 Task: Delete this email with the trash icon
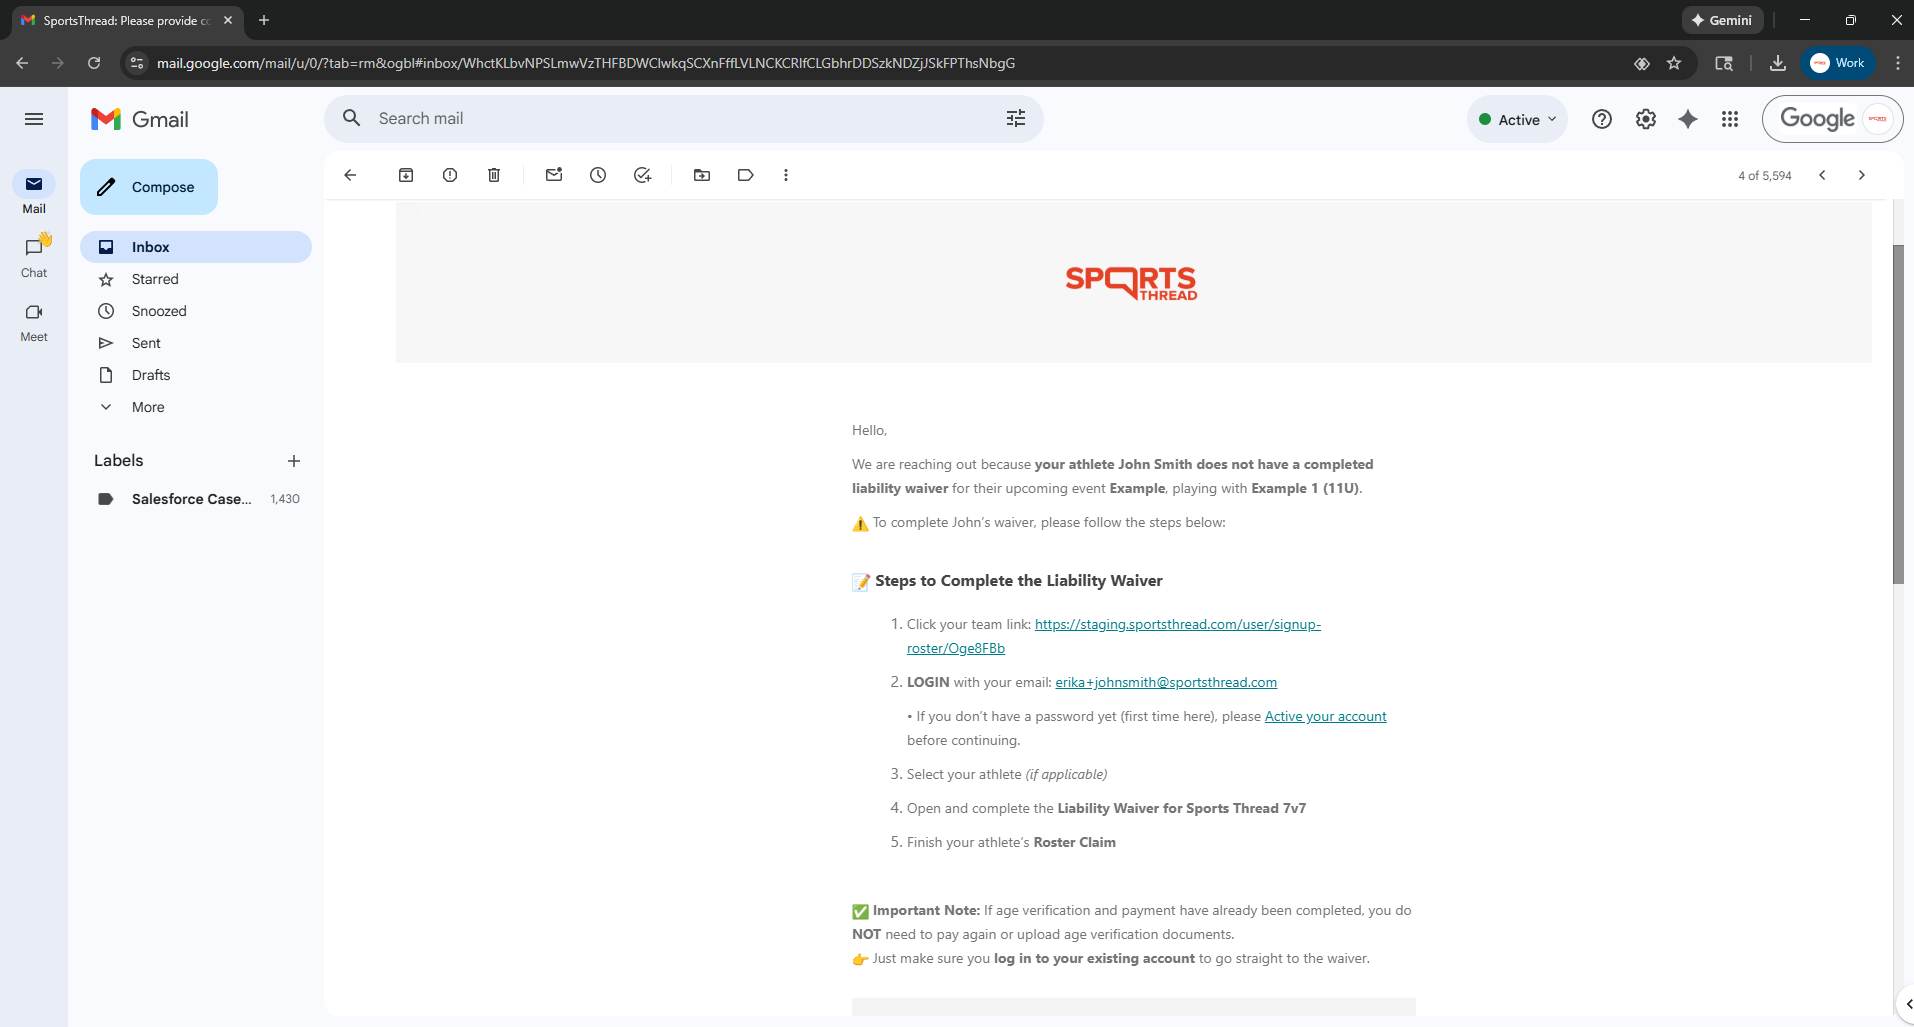[494, 175]
